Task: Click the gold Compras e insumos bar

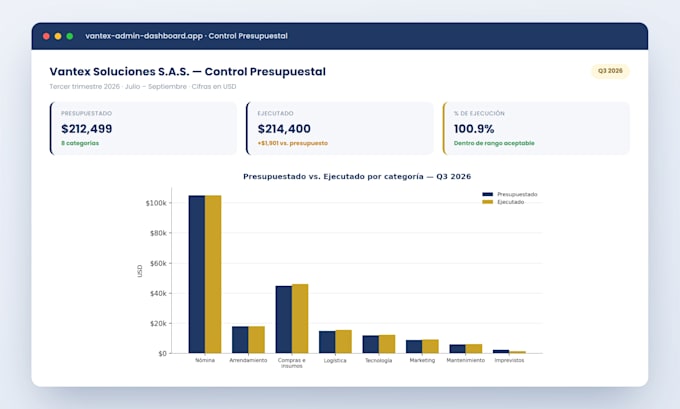Action: (300, 319)
